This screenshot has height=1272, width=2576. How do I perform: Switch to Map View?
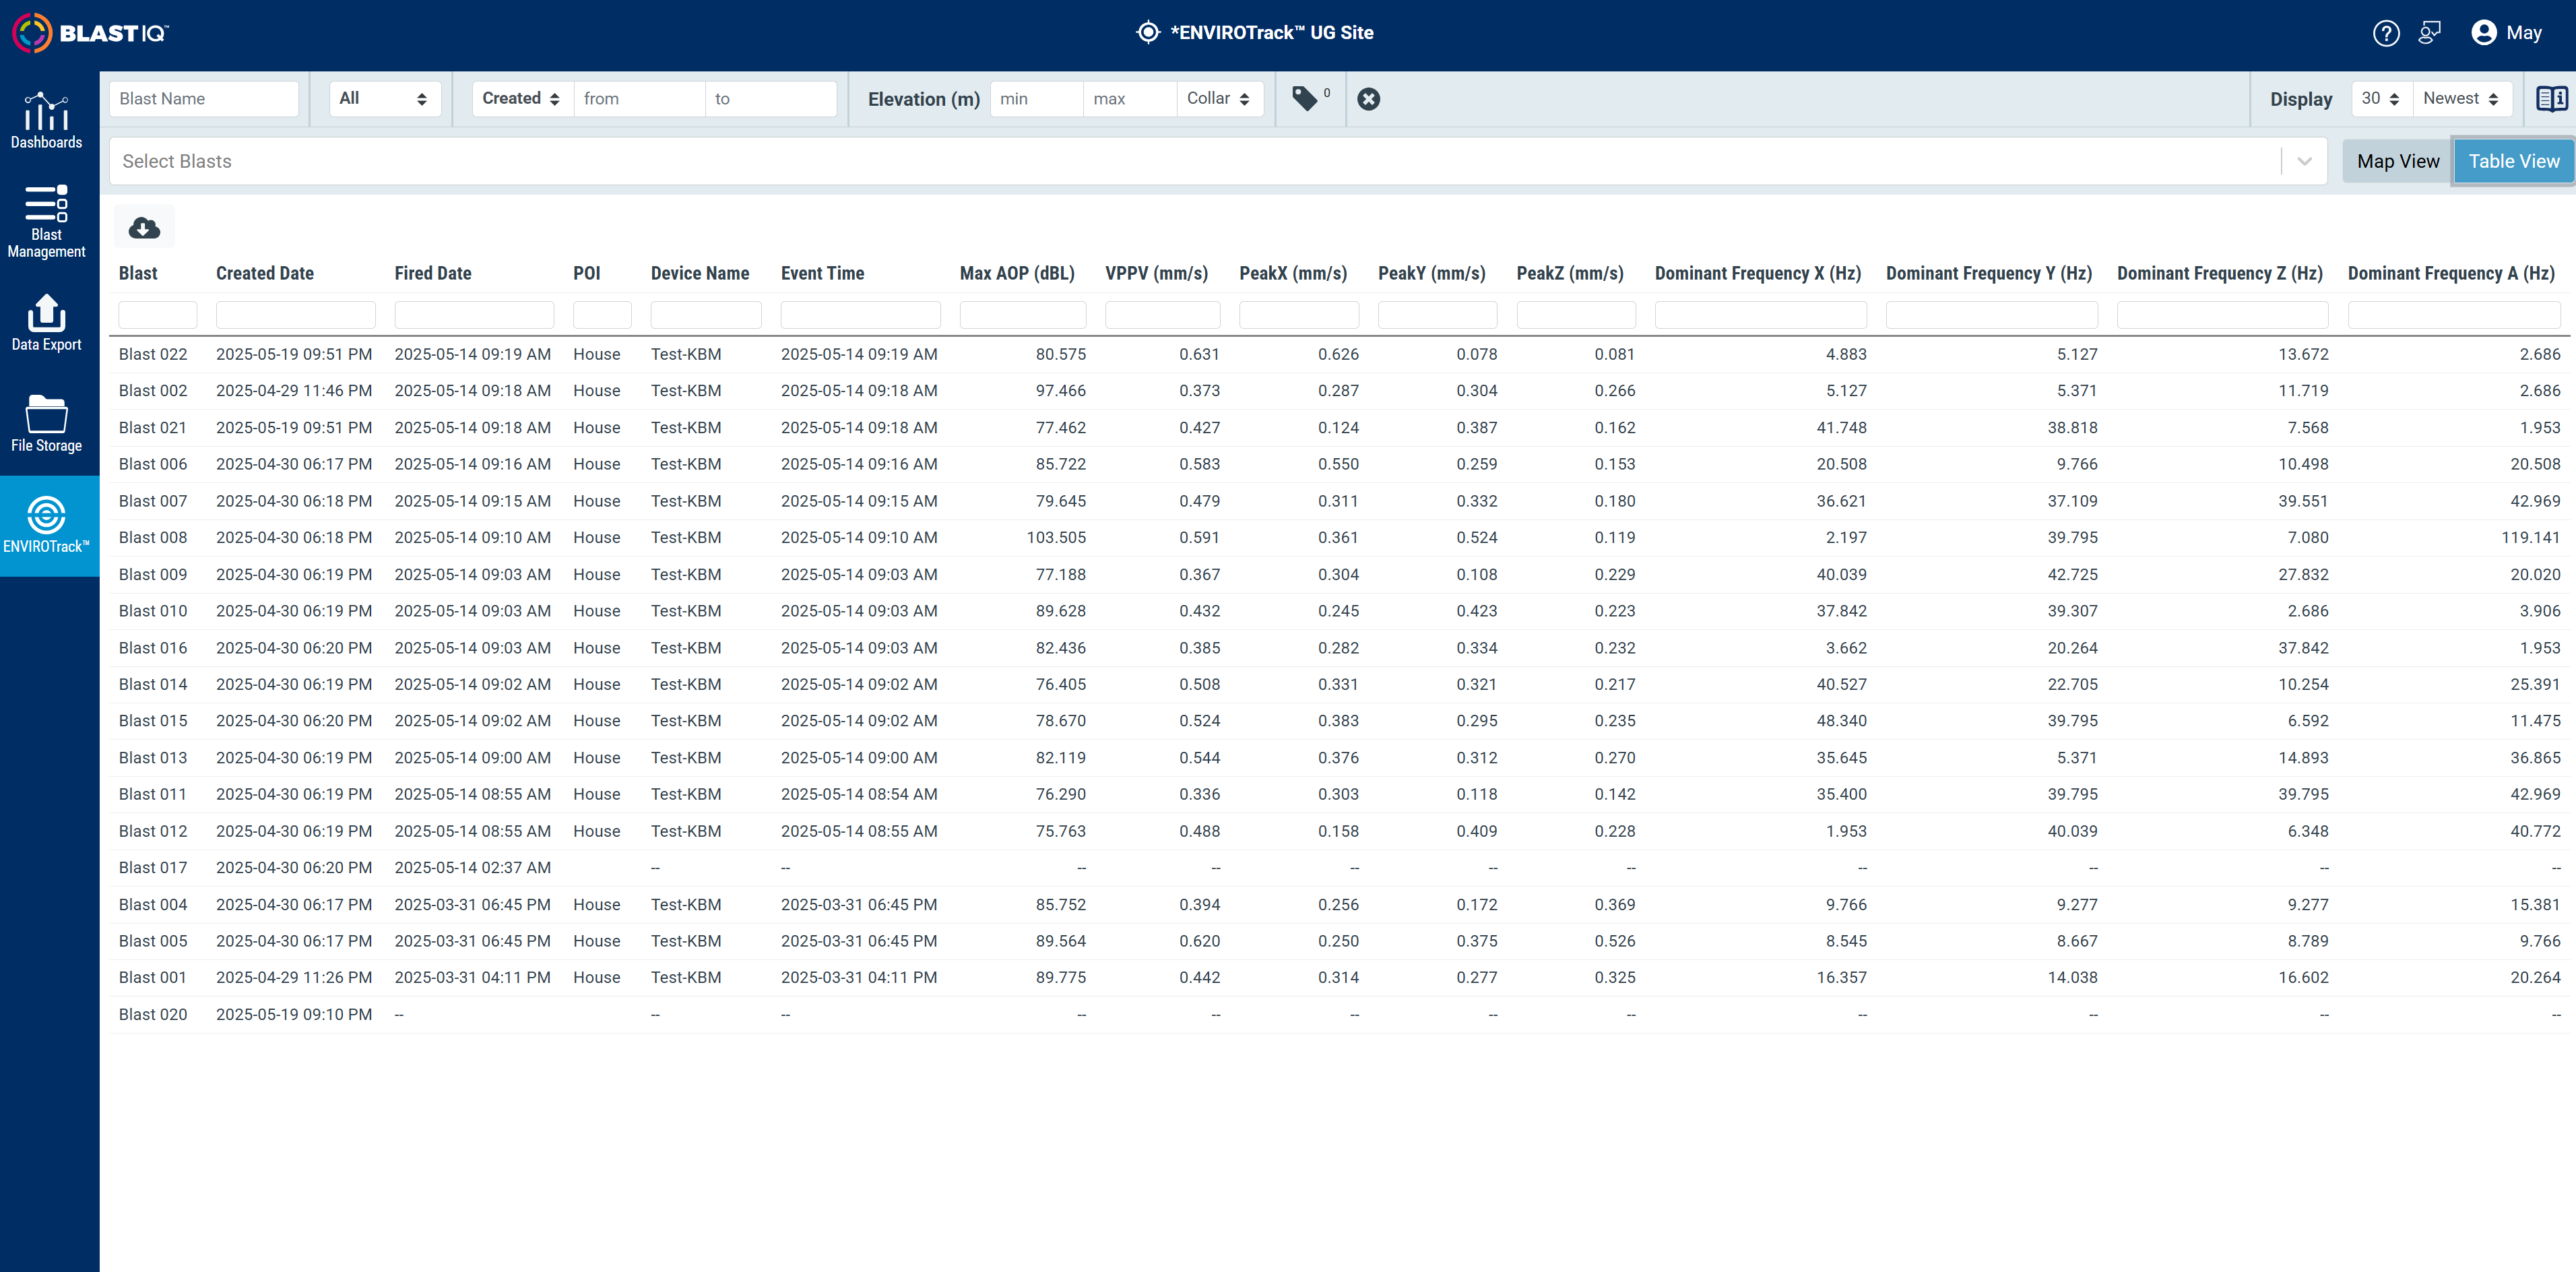(2397, 161)
